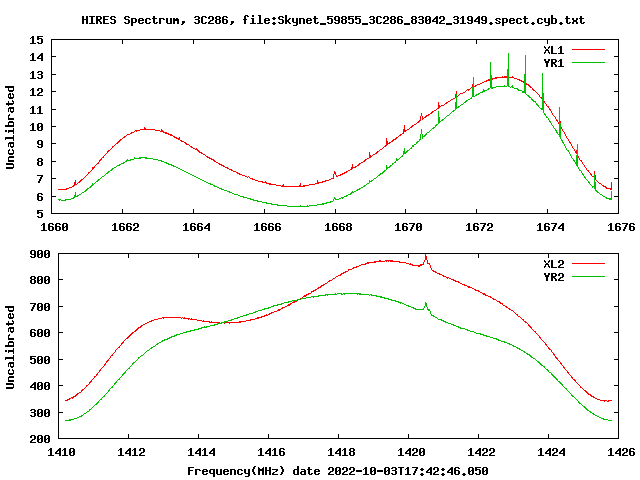The height and width of the screenshot is (480, 640).
Task: Click the 1664 x-axis tick label
Action: 196,227
